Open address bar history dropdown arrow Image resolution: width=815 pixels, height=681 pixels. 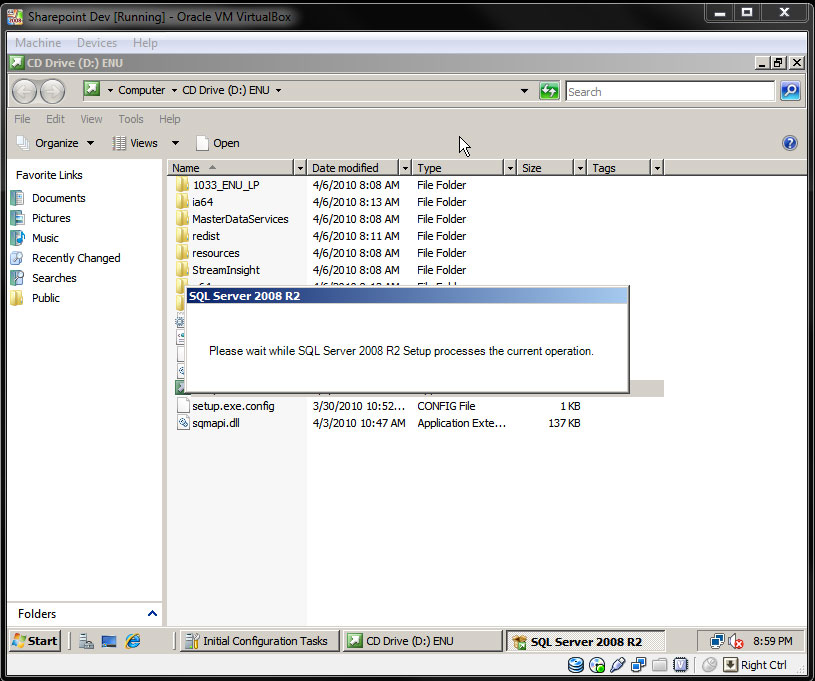[x=524, y=91]
